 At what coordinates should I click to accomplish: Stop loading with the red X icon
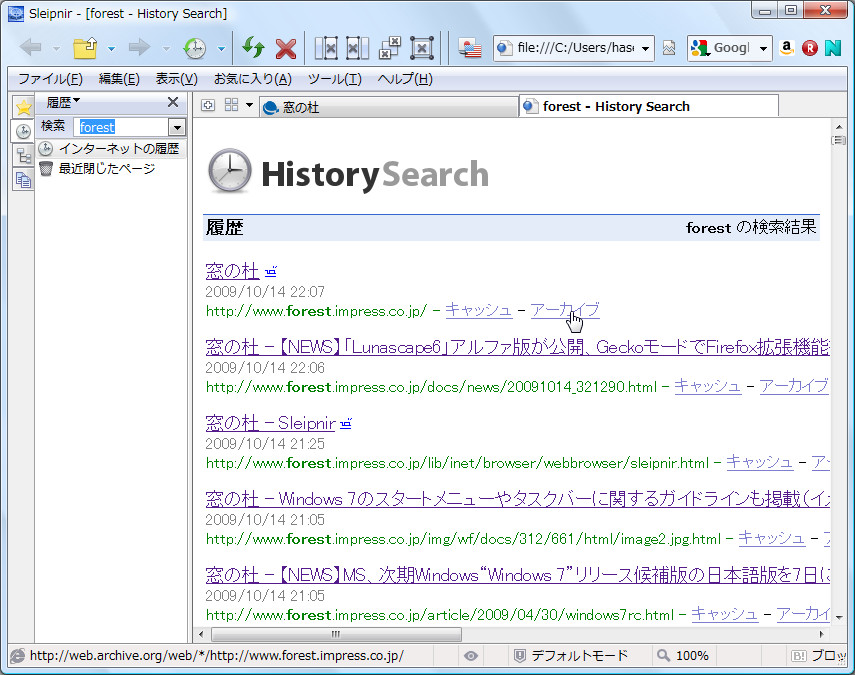286,49
